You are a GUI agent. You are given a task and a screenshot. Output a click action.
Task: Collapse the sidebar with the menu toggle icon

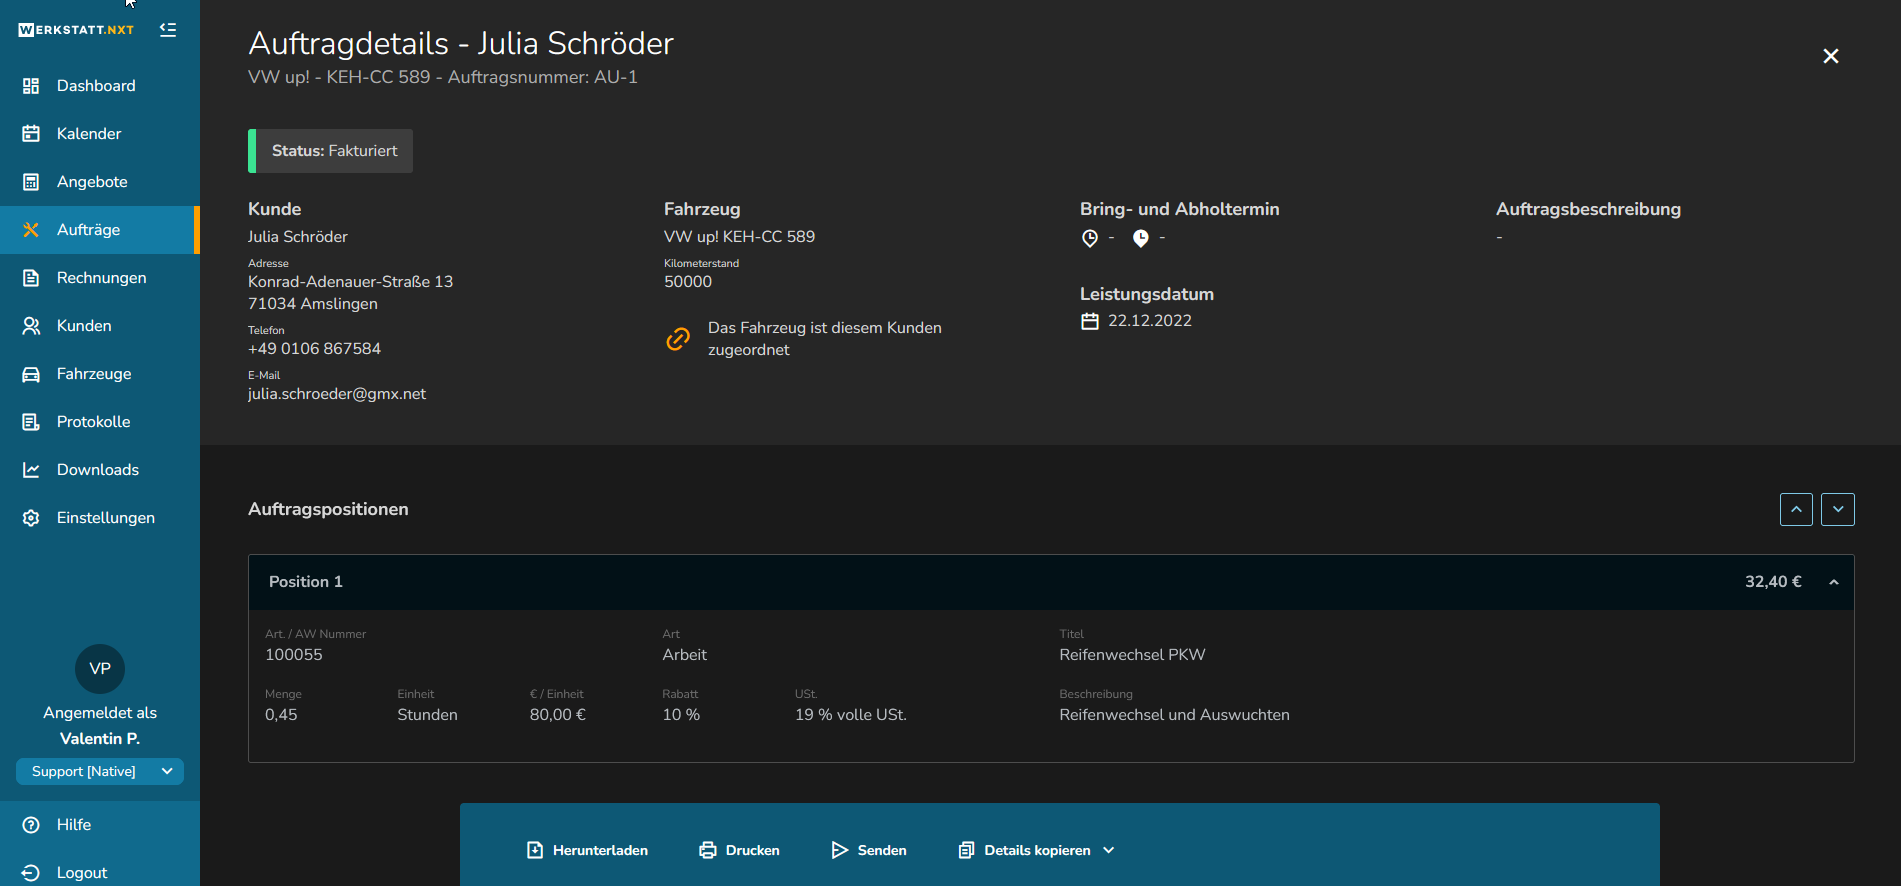click(168, 30)
